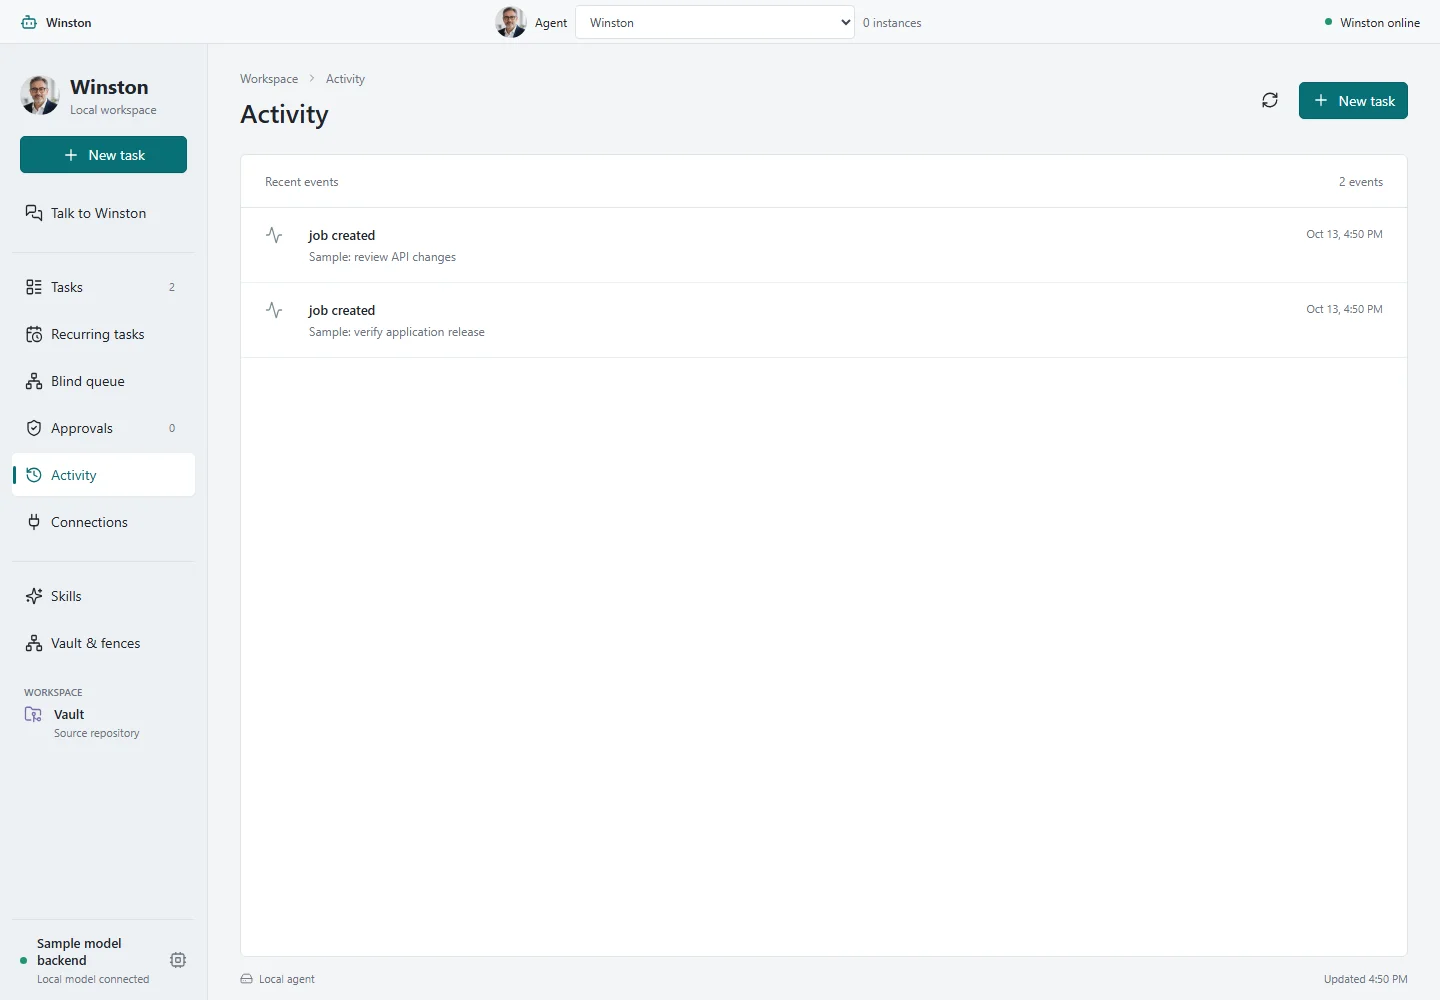The height and width of the screenshot is (1000, 1440).
Task: Open the 'Sample: review API changes' event
Action: pos(824,245)
